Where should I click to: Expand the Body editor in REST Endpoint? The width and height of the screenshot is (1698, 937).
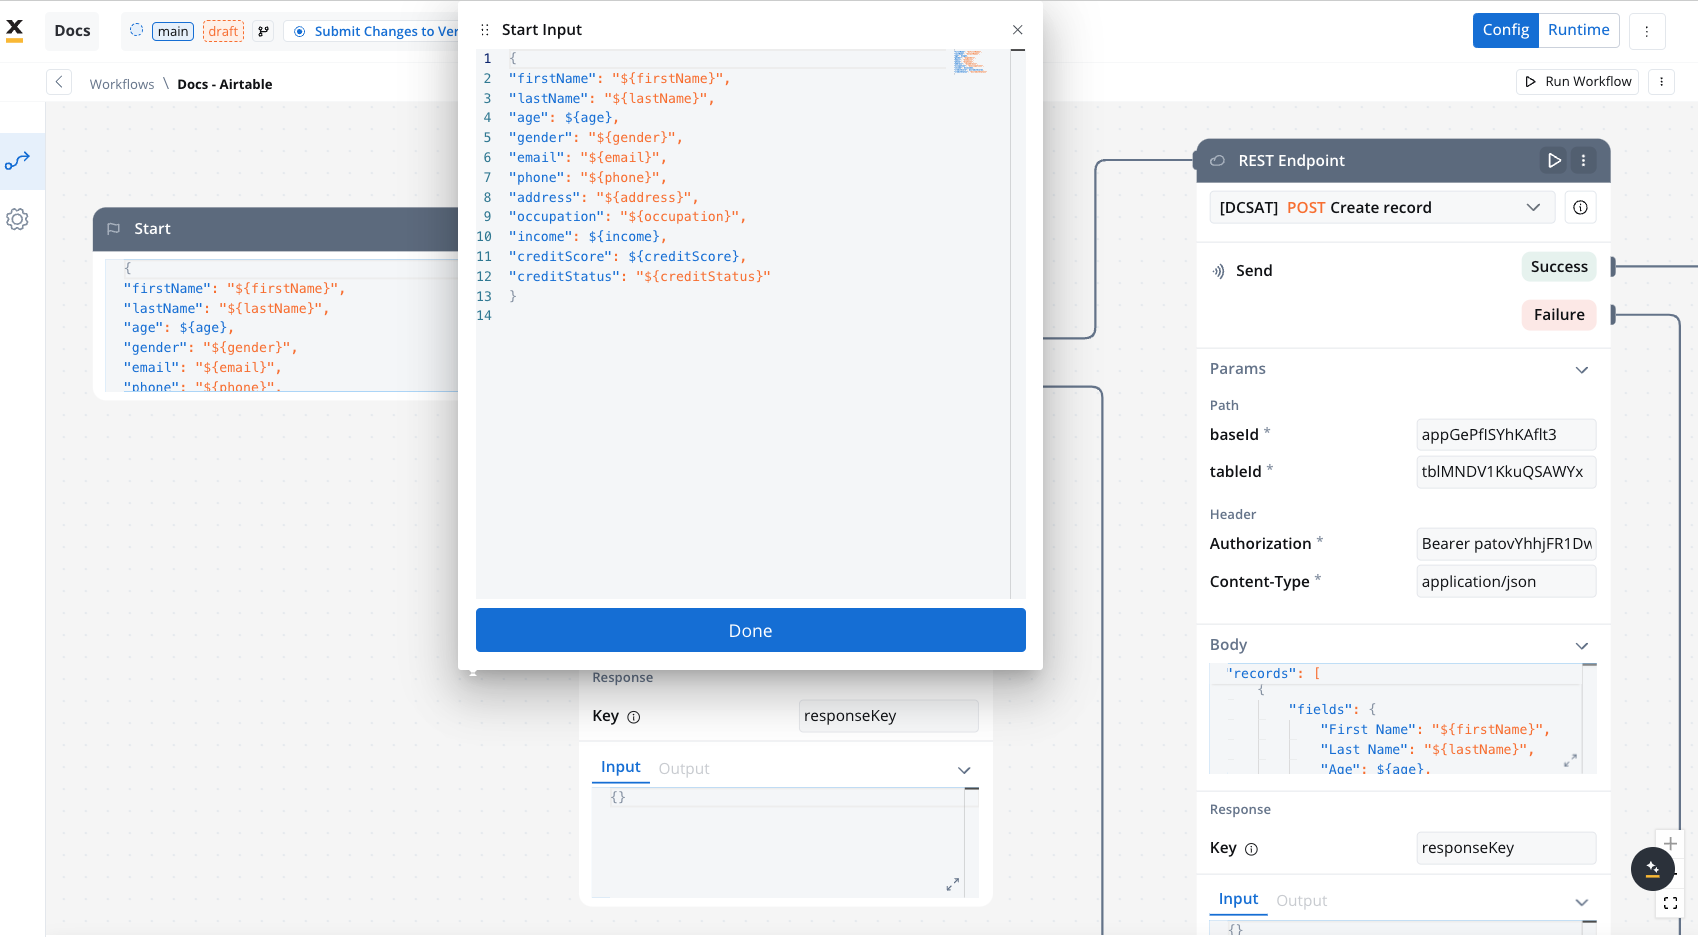tap(1570, 761)
